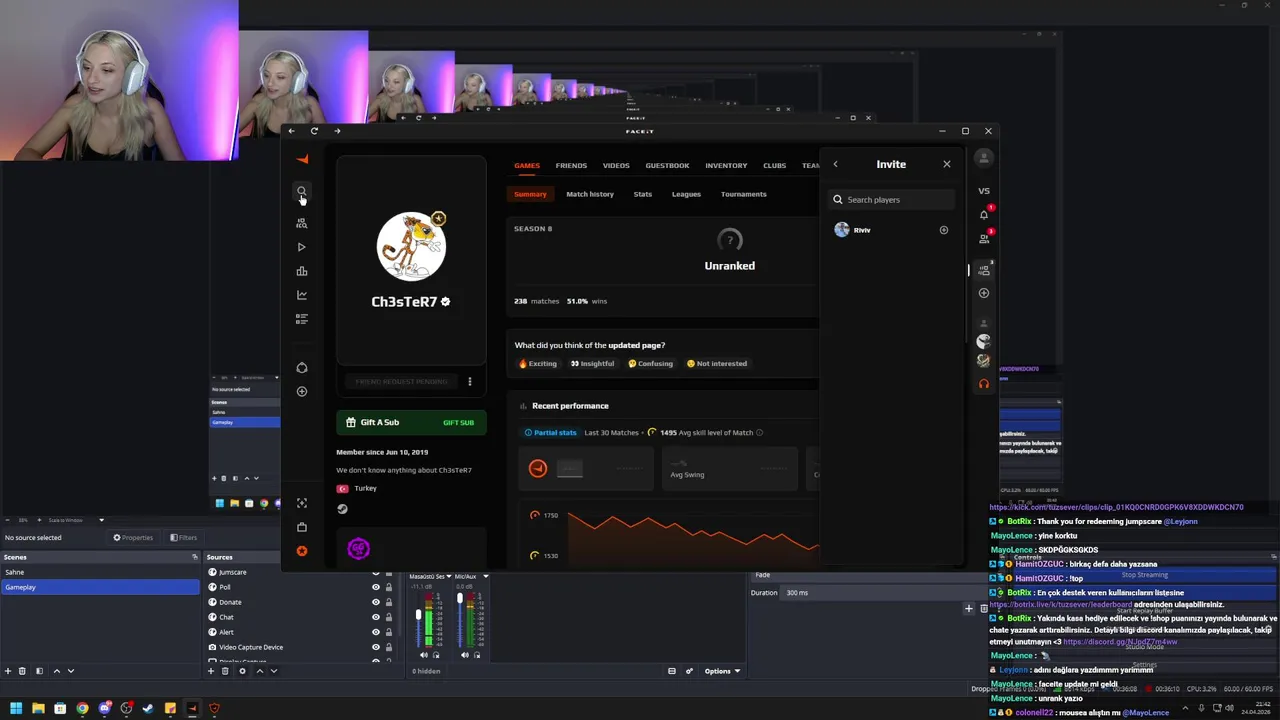Open the feed list sidebar icon

point(301,319)
